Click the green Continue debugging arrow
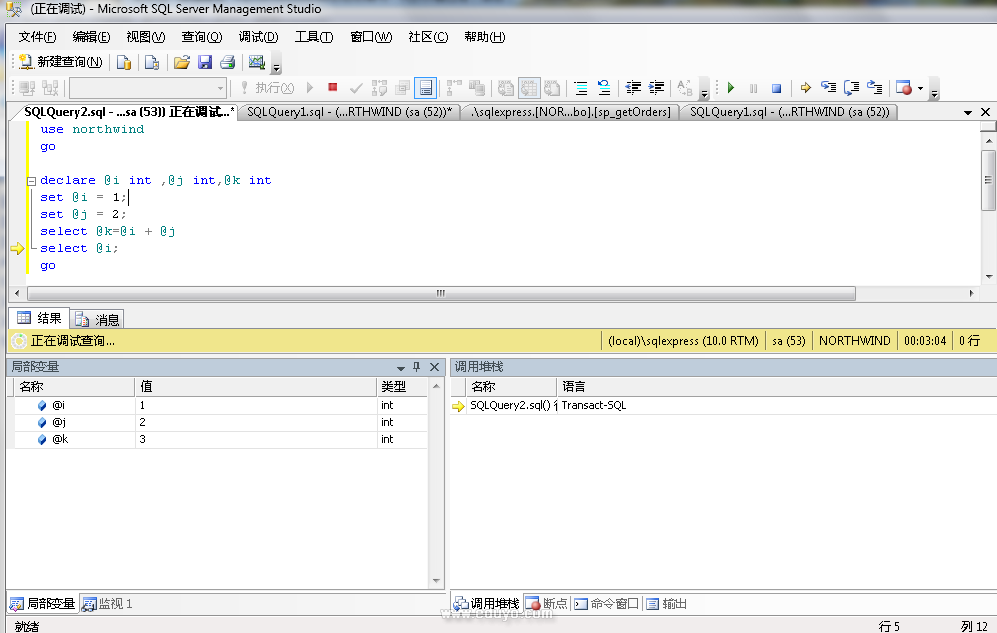The image size is (997, 633). pyautogui.click(x=731, y=88)
